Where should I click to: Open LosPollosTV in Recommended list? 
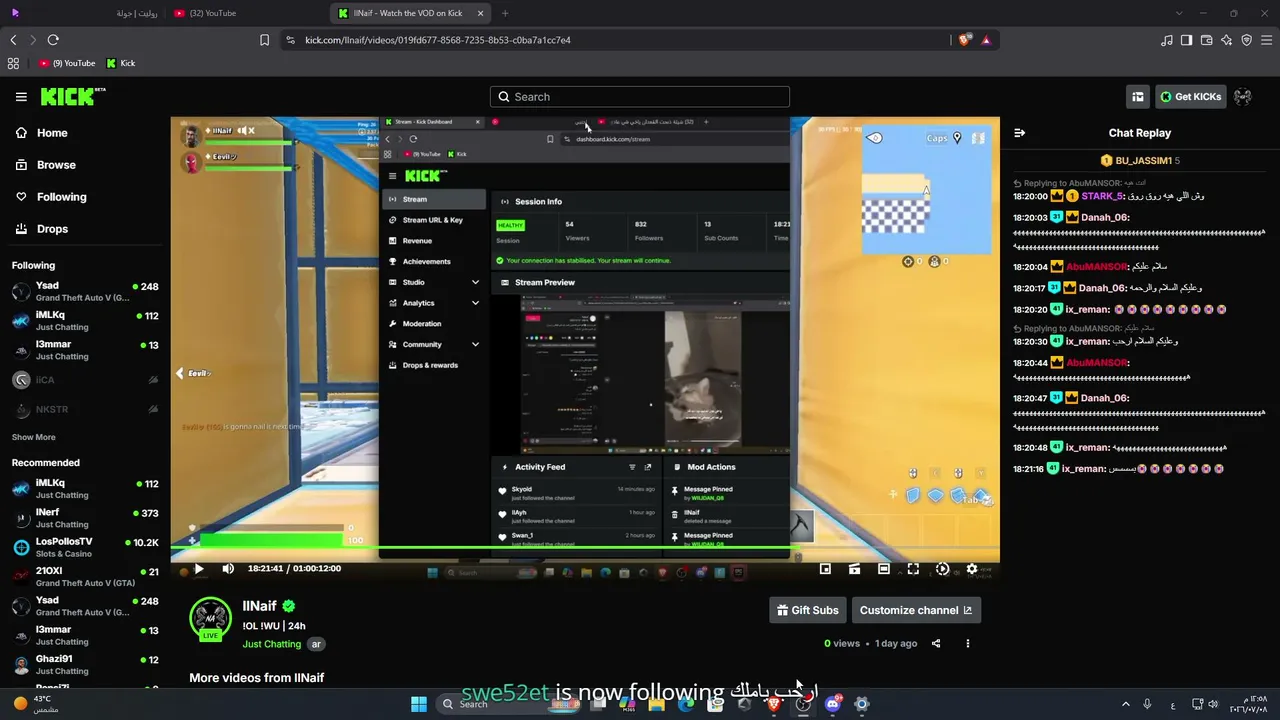[85, 547]
